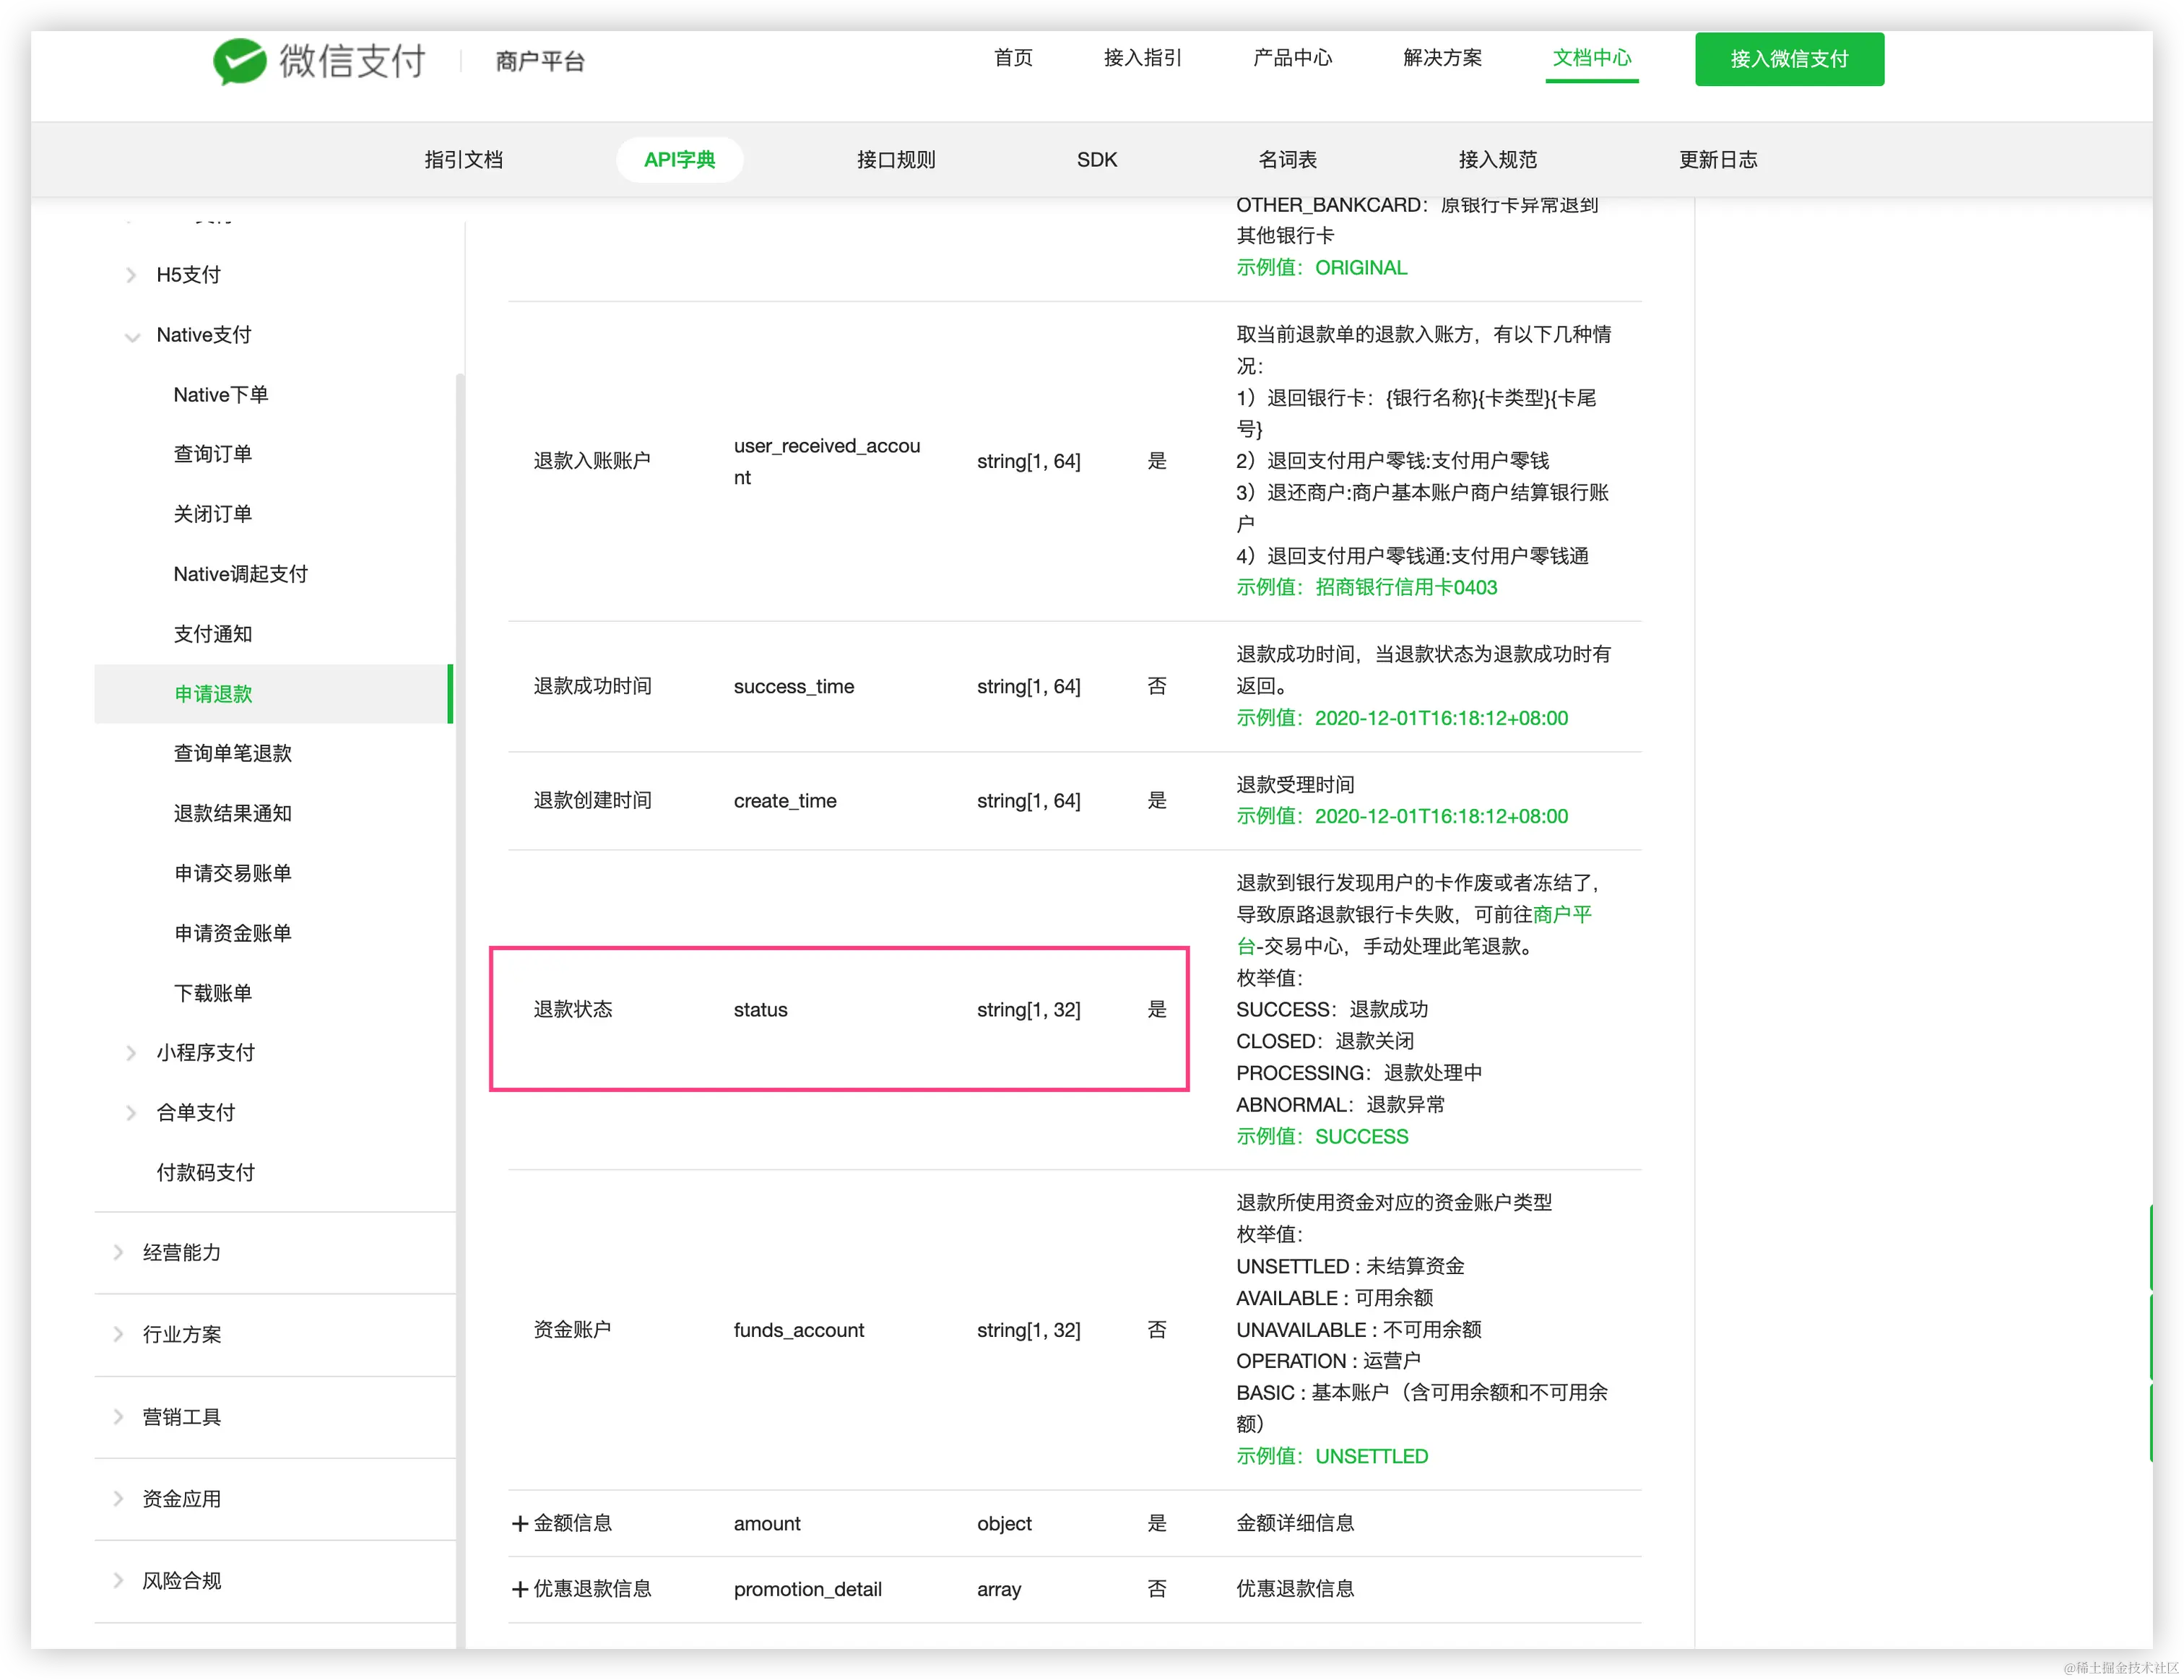Click the WeChat Pay logo icon
Image resolution: width=2184 pixels, height=1680 pixels.
(x=239, y=61)
